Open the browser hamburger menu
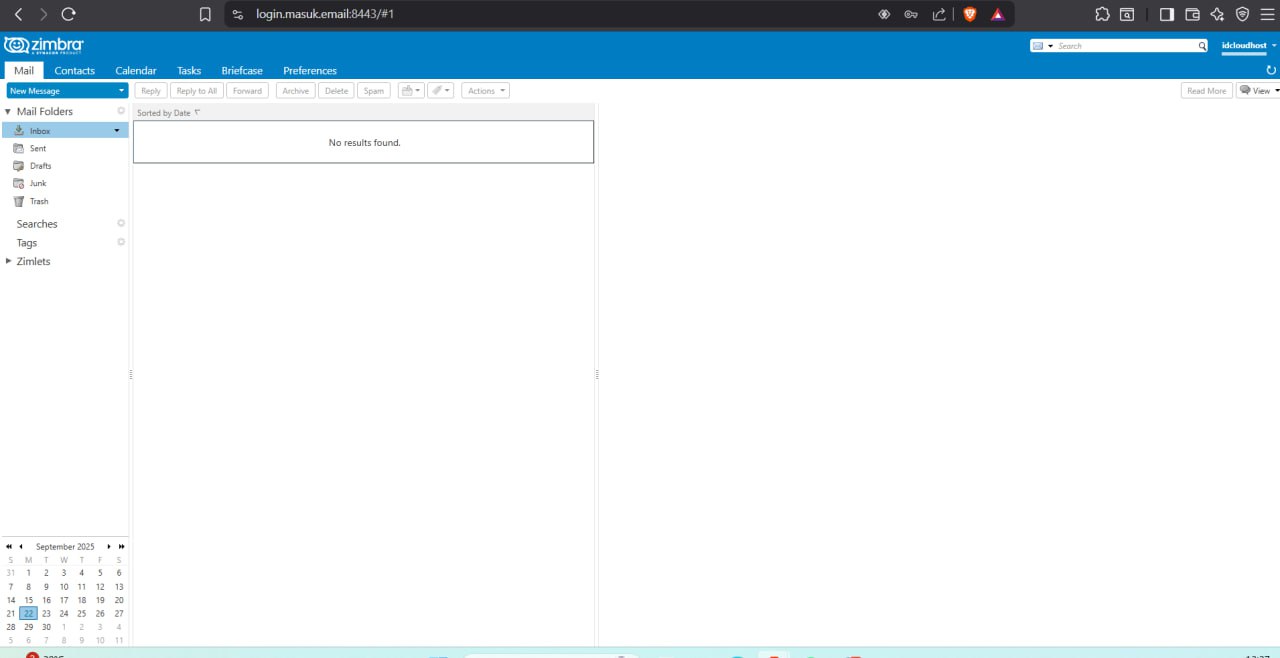Viewport: 1280px width, 658px height. coord(1268,14)
